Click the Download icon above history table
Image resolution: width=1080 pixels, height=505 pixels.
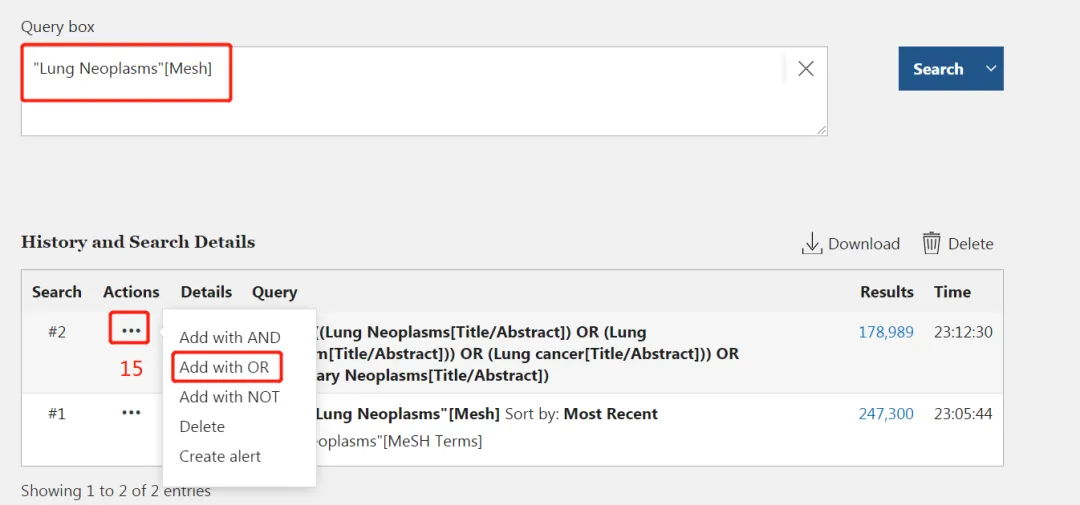click(813, 243)
